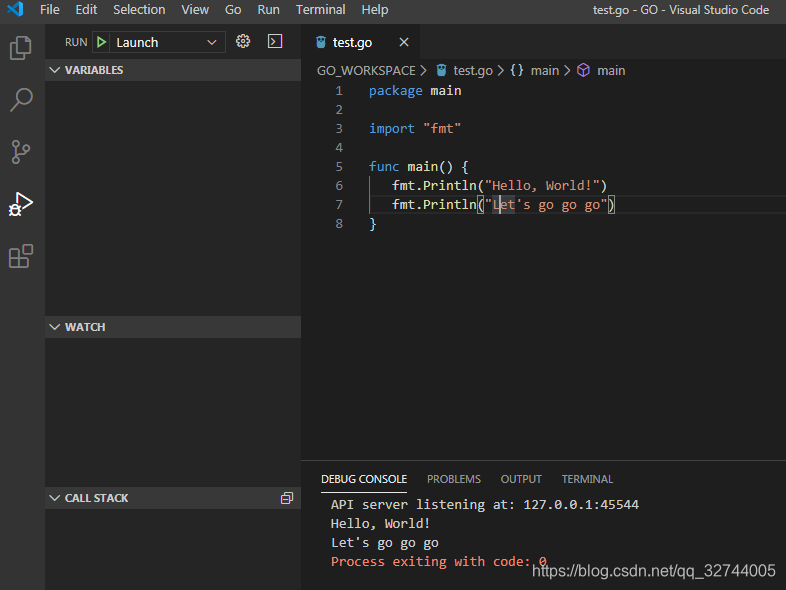Viewport: 786px width, 590px height.
Task: Click line number 5 in the gutter
Action: pos(339,166)
